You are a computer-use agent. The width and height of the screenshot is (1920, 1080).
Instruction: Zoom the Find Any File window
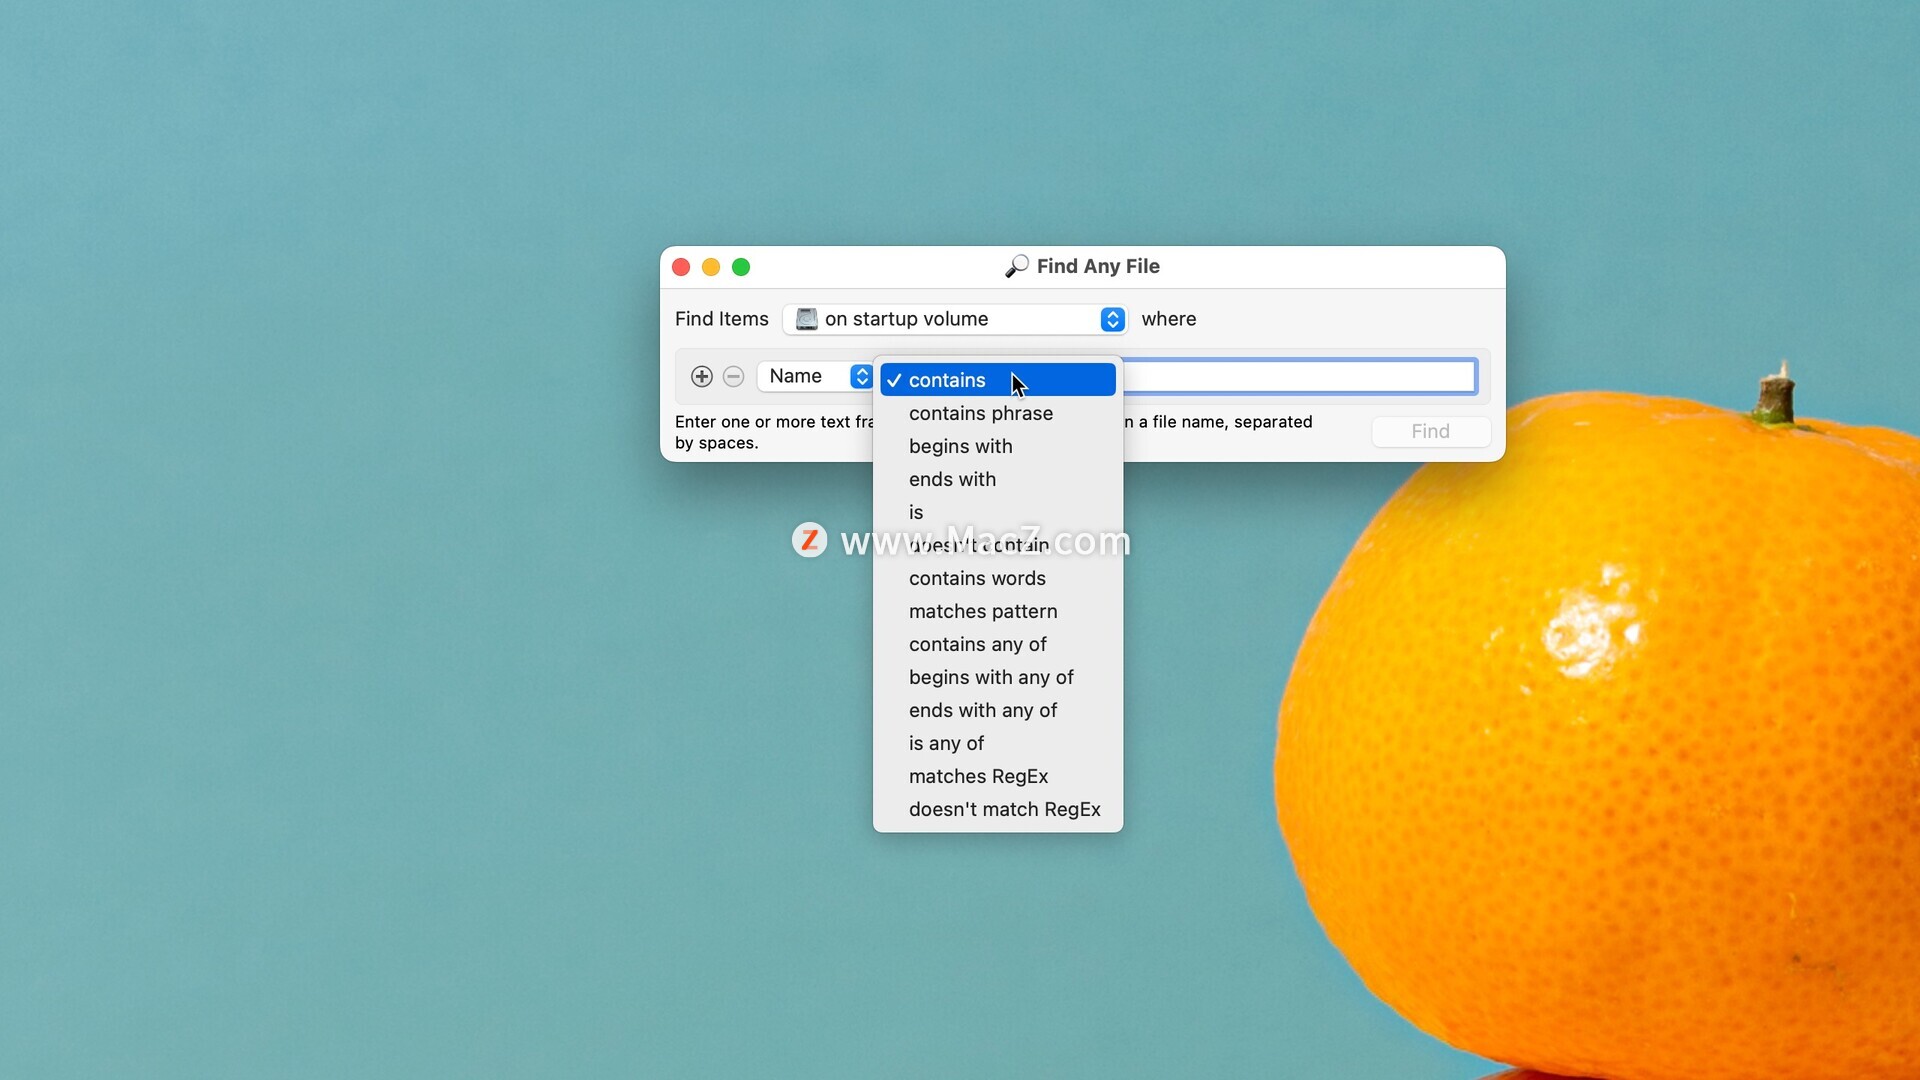click(741, 267)
